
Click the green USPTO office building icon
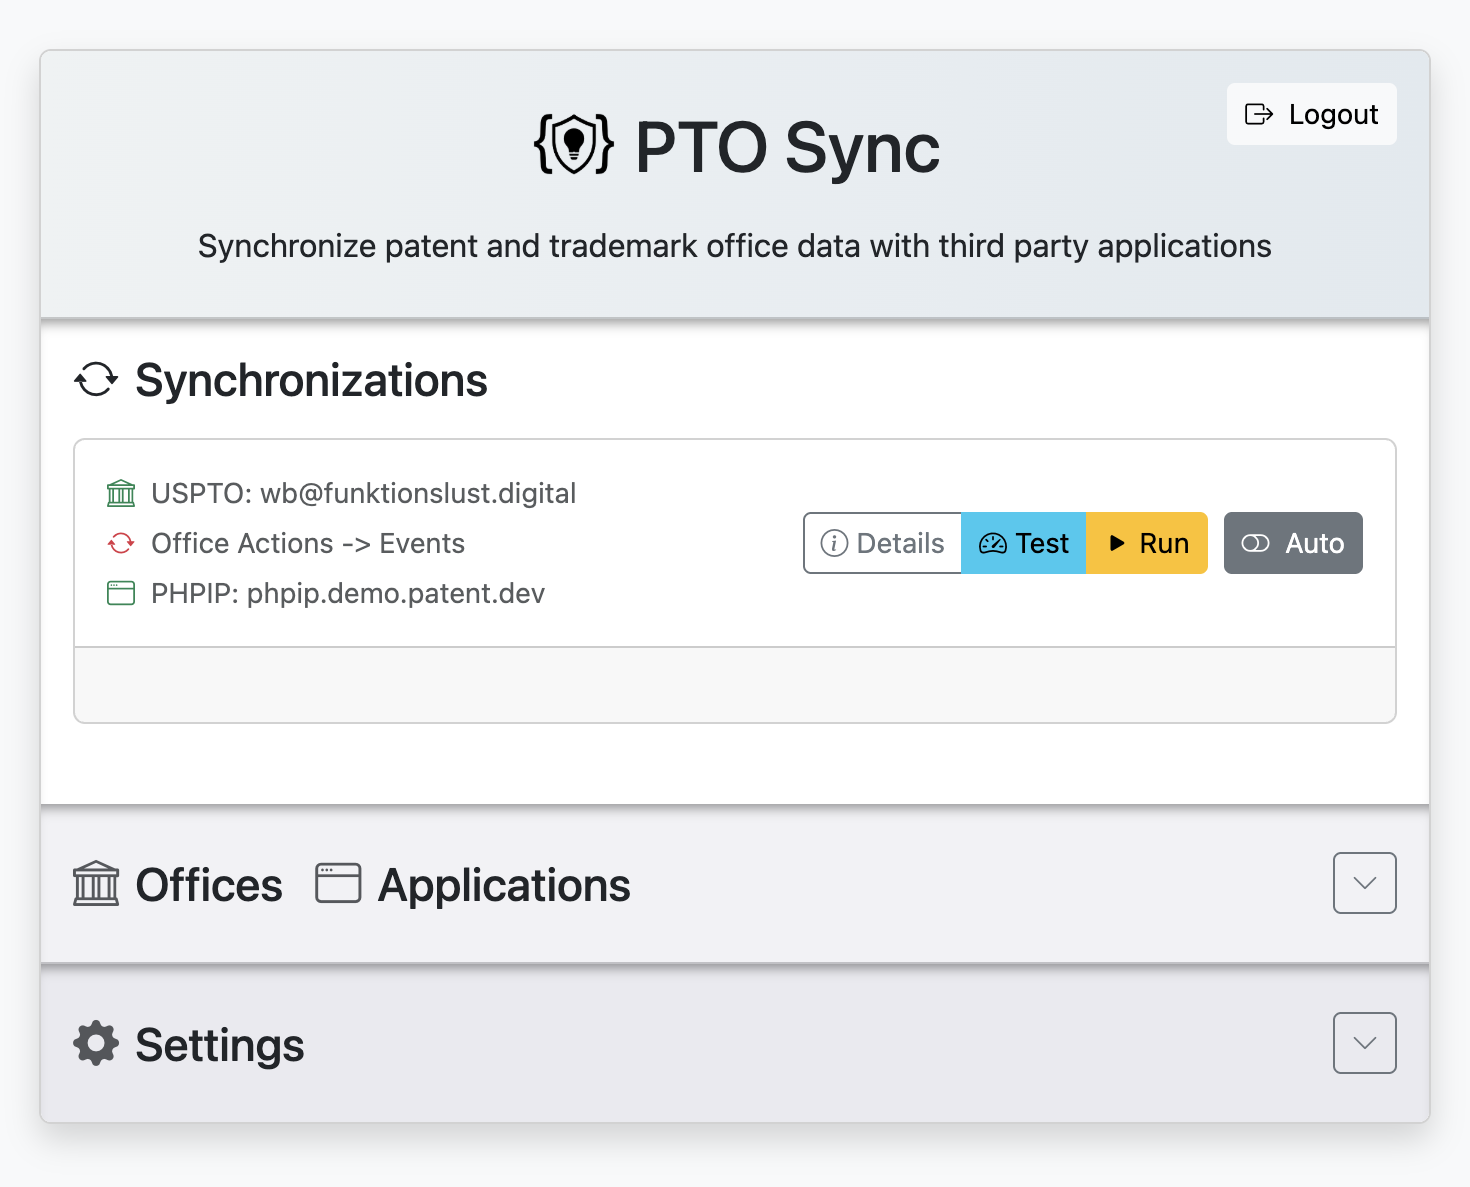[x=121, y=493]
